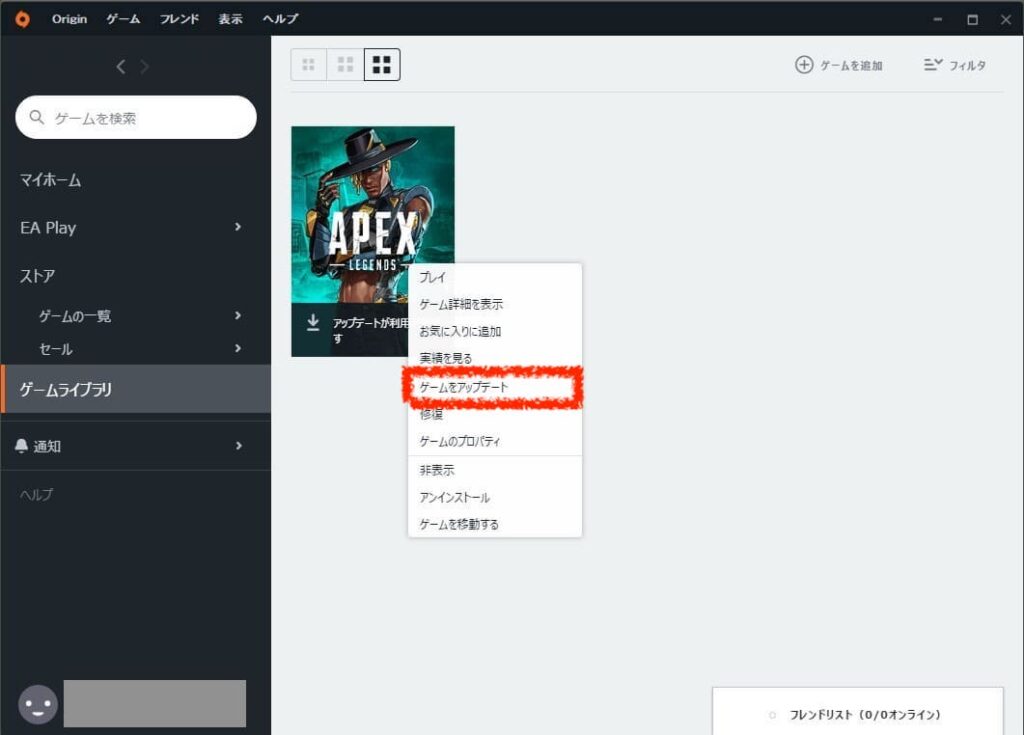Choose アンインストール in context menu

point(495,498)
